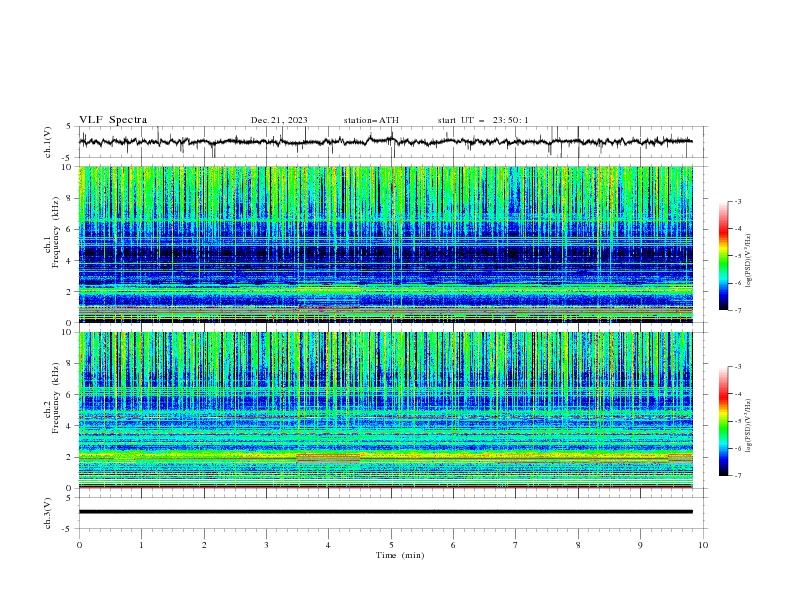This screenshot has height=612, width=792.
Task: Click the "-7" label on the ch.2 colorbar
Action: [x=738, y=475]
